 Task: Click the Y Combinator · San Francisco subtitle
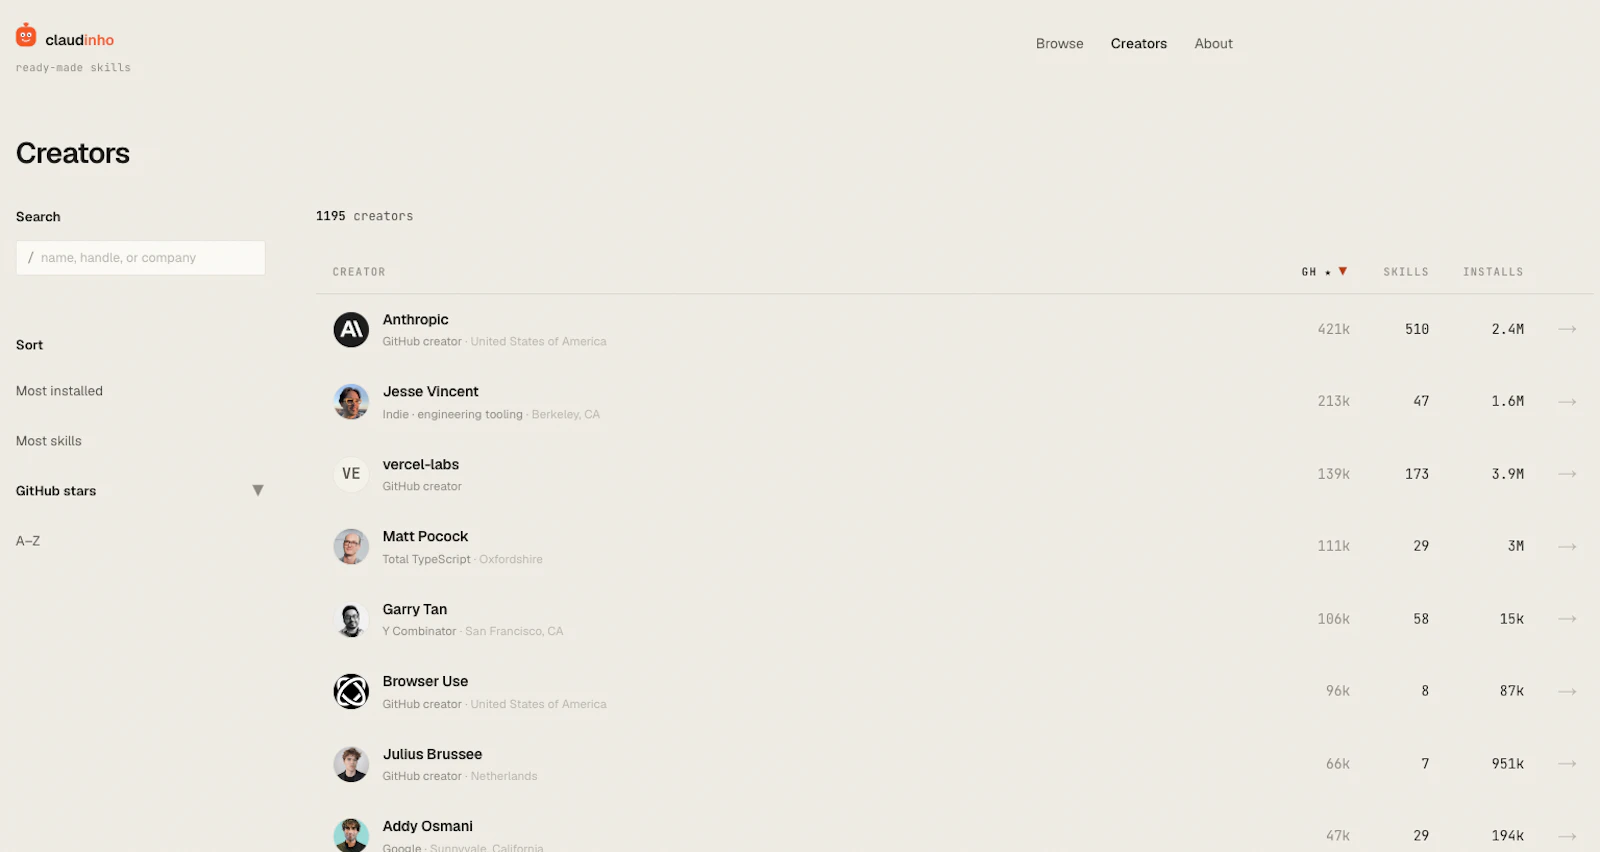[472, 631]
